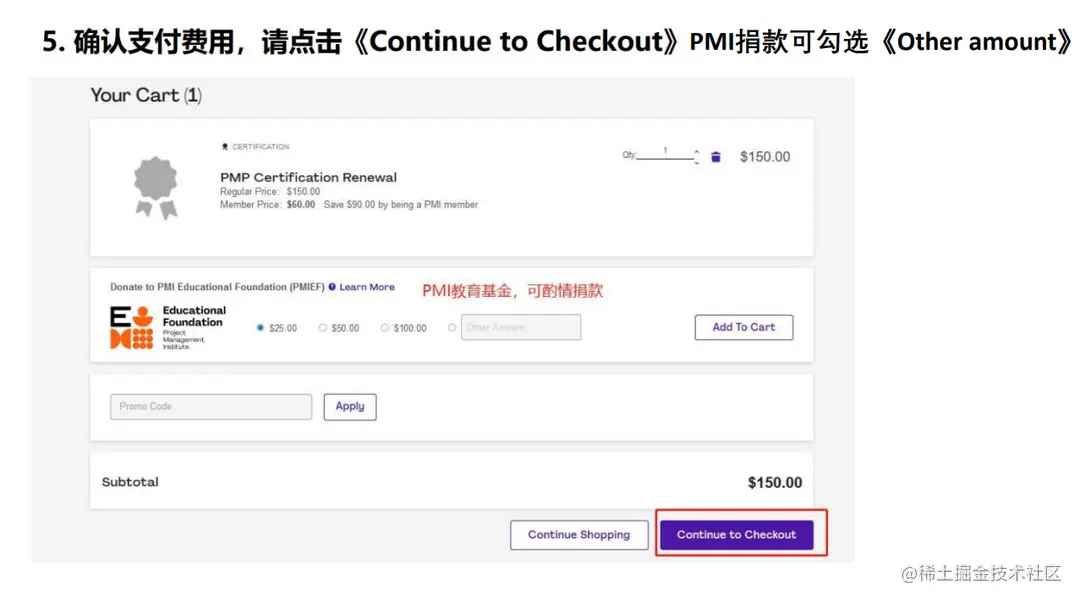
Task: Click the quantity field in the cart
Action: coord(664,153)
